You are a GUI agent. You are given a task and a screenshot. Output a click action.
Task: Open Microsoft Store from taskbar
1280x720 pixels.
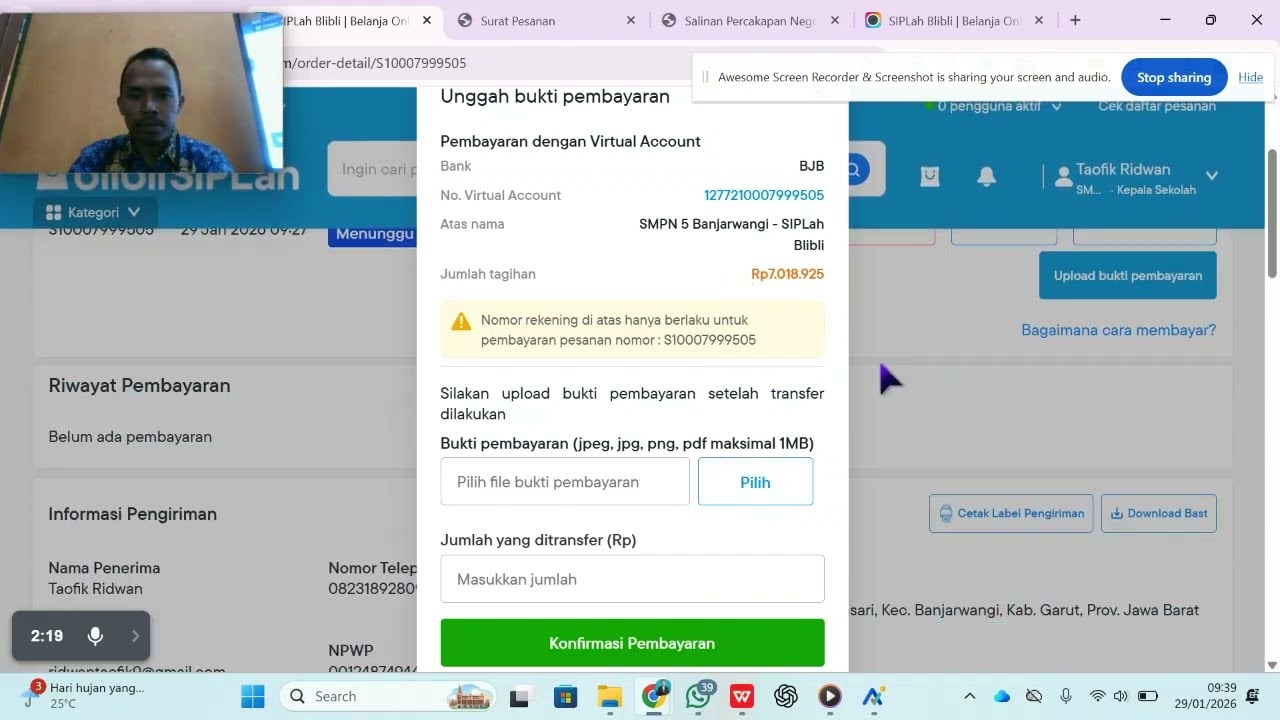tap(566, 696)
